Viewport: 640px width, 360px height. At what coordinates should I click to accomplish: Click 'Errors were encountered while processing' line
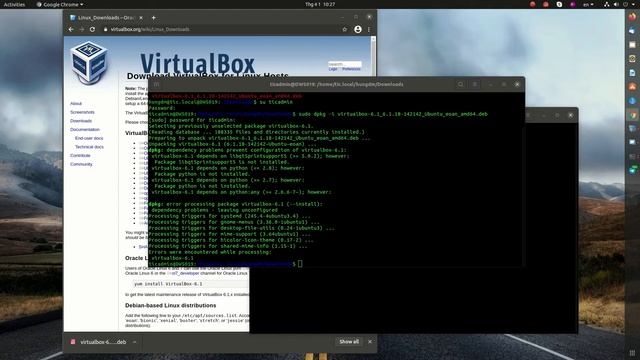point(210,252)
